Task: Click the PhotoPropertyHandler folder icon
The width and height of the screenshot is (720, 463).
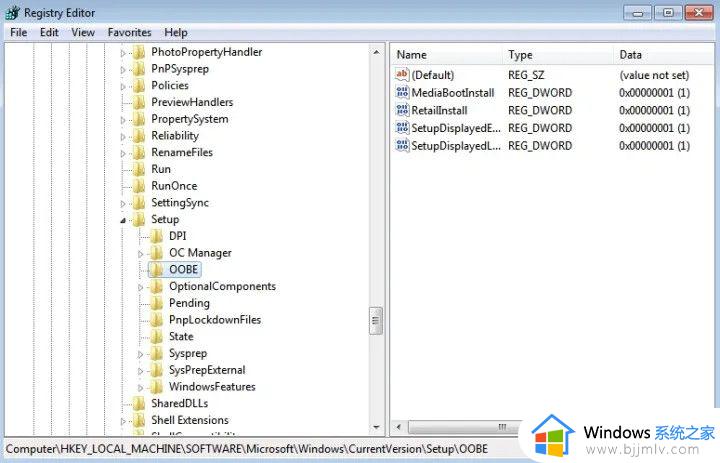Action: [139, 52]
